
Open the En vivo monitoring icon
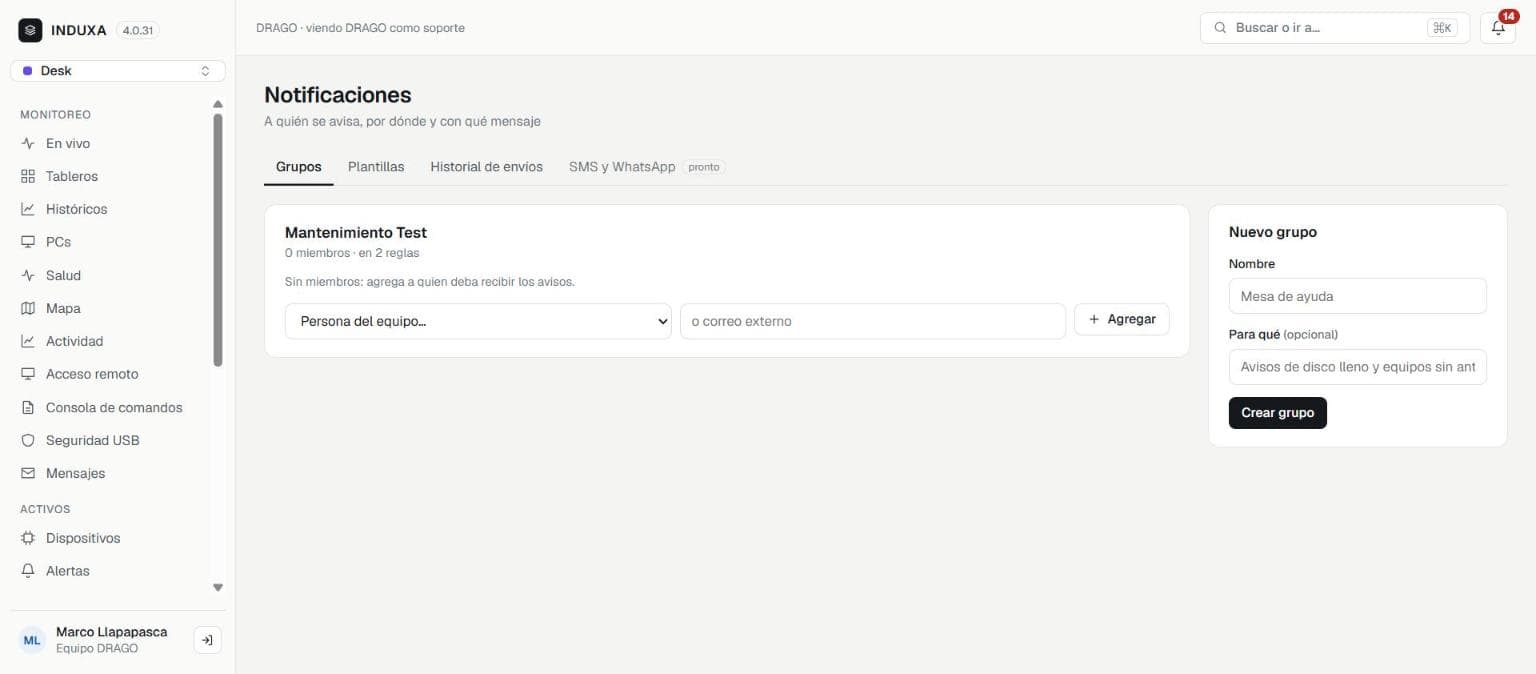click(28, 144)
